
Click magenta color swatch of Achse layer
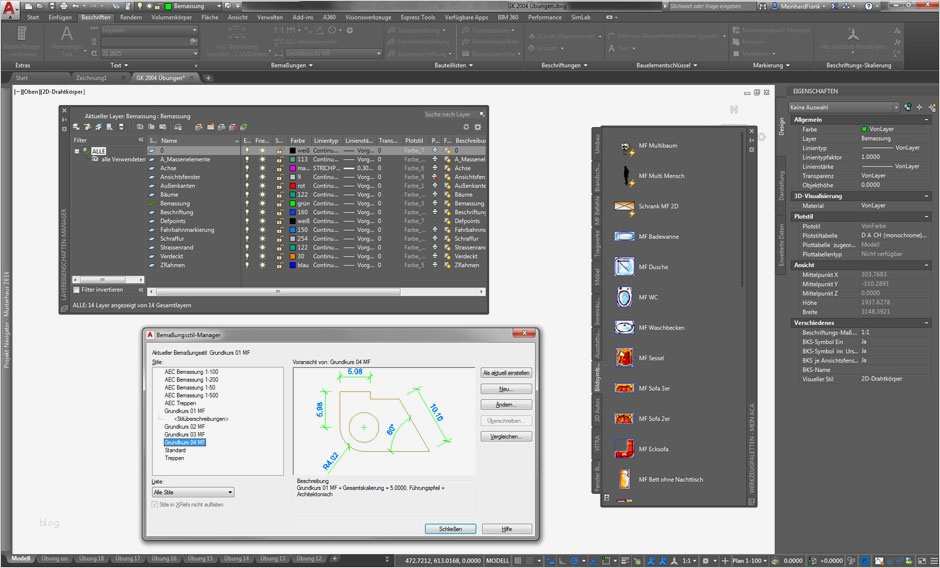(293, 169)
